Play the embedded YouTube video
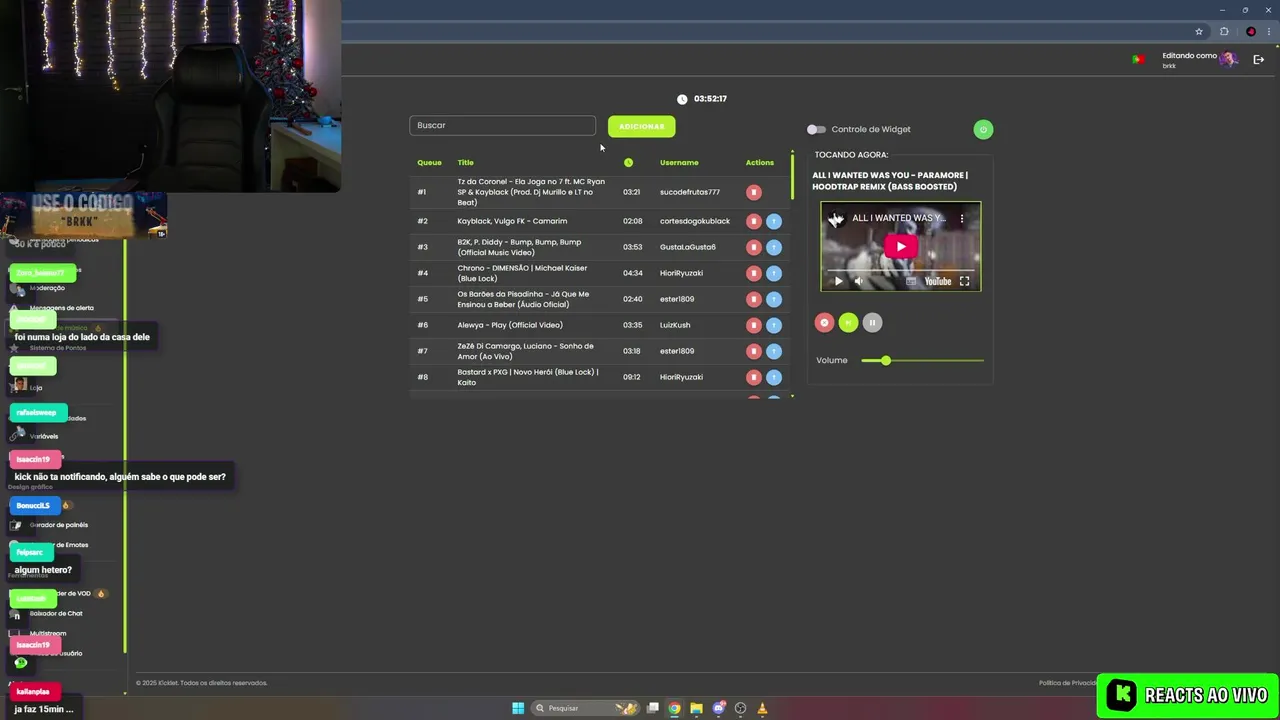Screen dimensions: 1280x720 (x=900, y=247)
